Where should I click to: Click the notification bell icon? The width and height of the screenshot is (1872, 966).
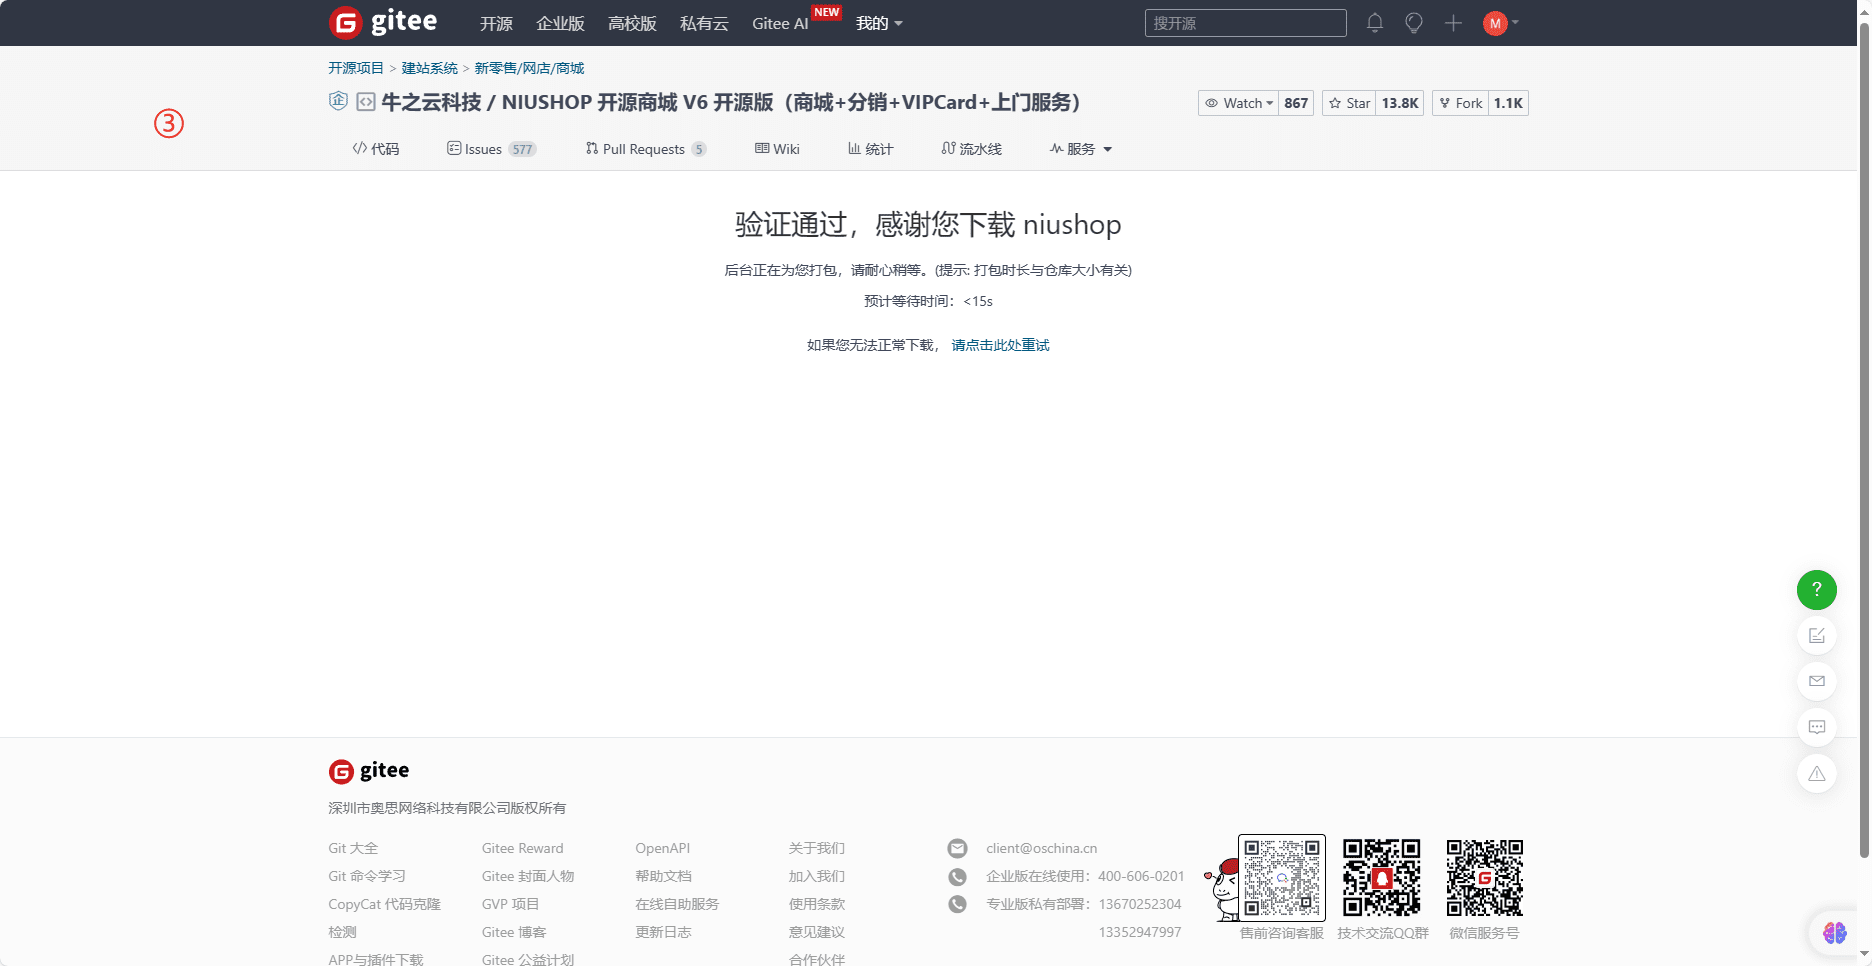1375,23
